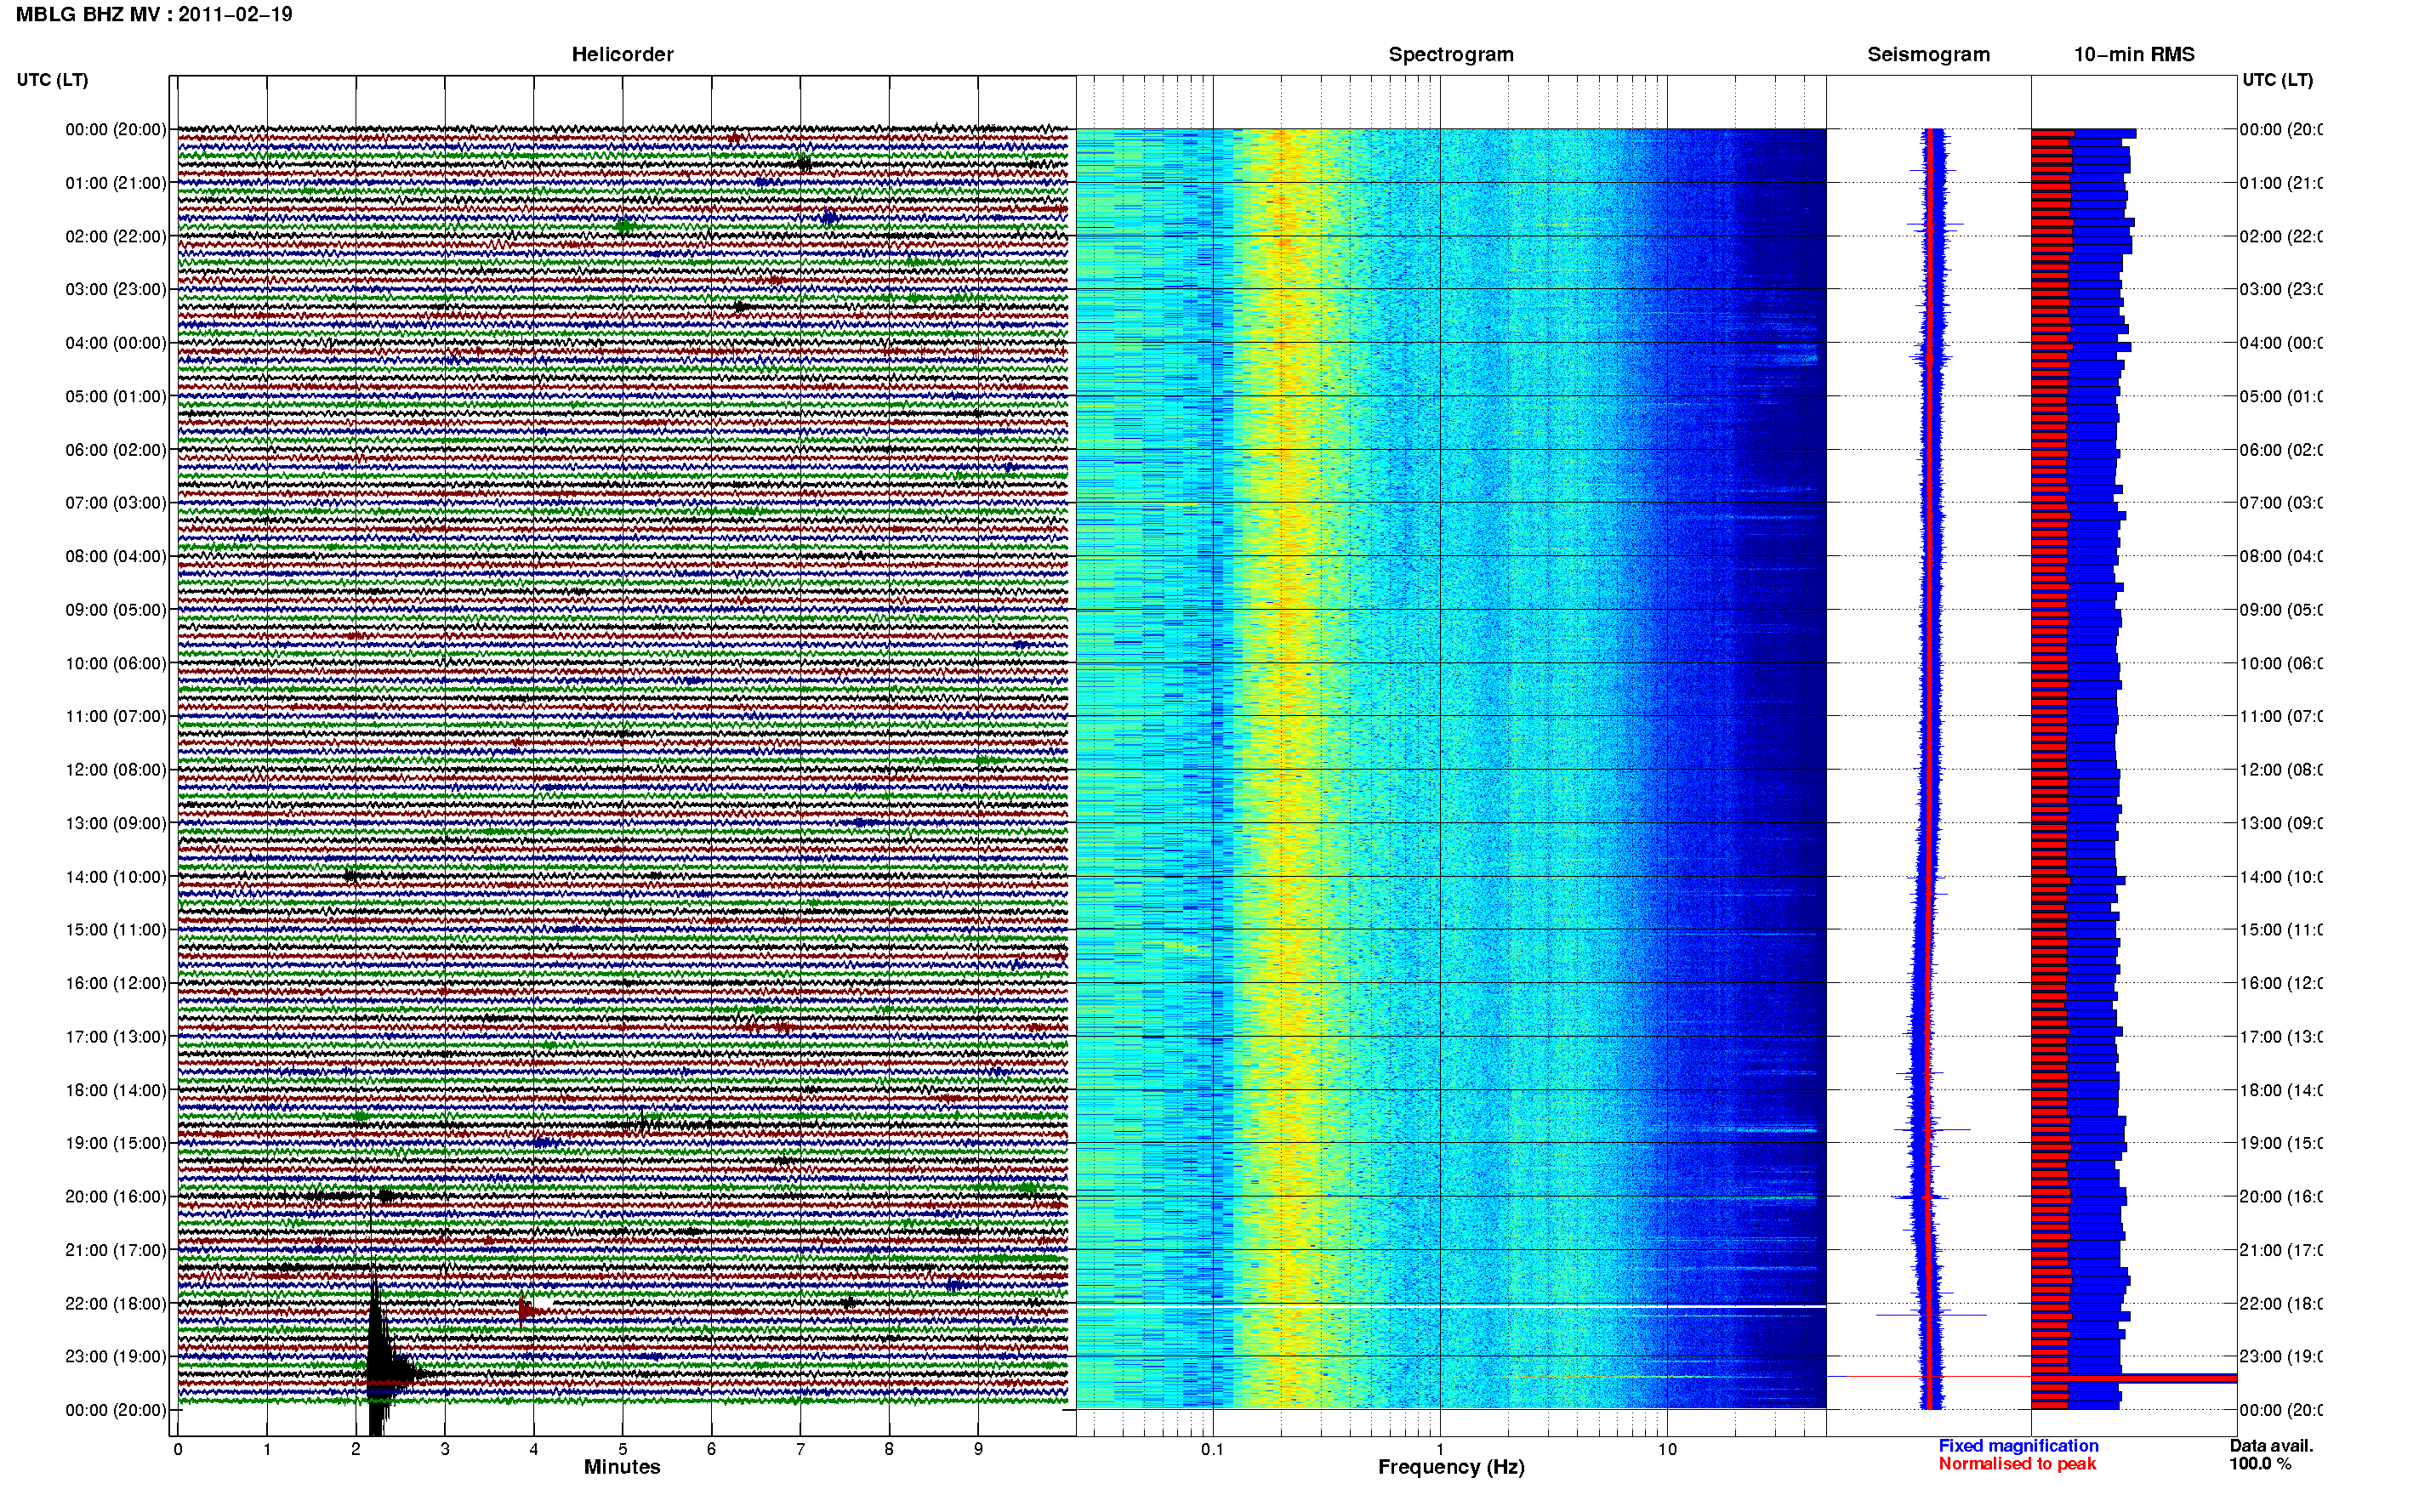2419x1512 pixels.
Task: Click the left time label '19:00 (15:00)'
Action: (x=116, y=1143)
